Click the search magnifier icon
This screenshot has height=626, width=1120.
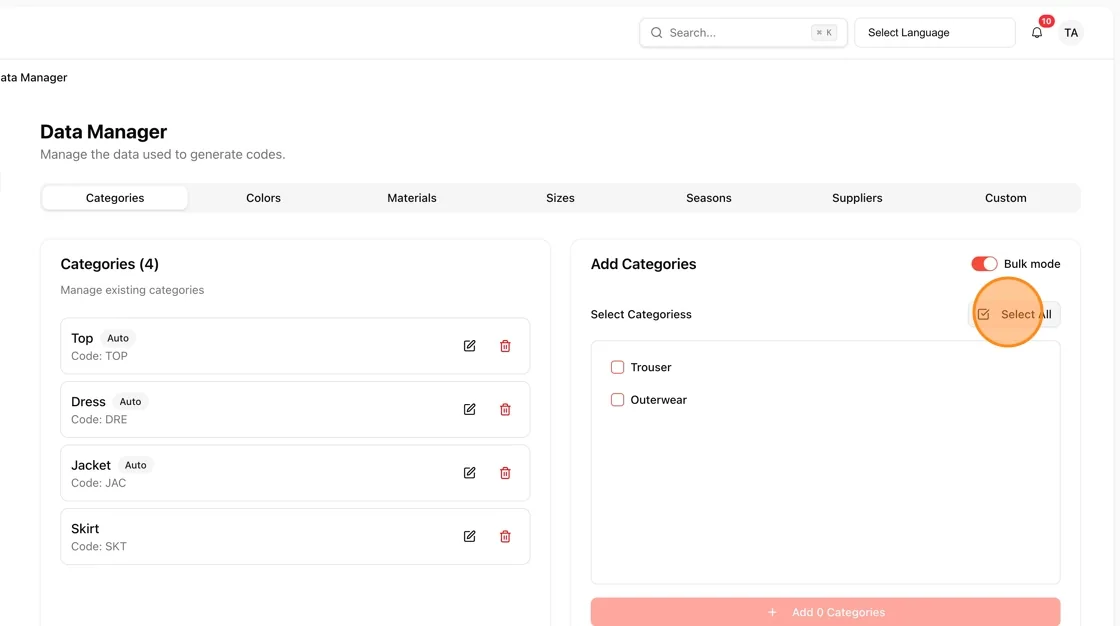656,33
